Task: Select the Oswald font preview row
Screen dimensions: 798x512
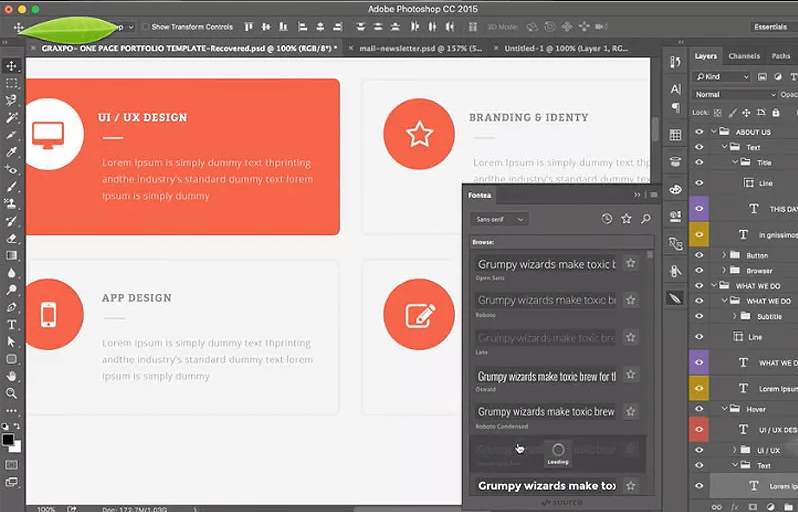Action: click(x=546, y=375)
